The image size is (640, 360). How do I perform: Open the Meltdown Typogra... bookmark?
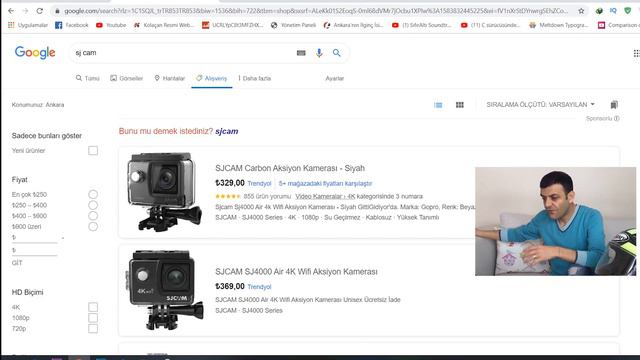559,25
